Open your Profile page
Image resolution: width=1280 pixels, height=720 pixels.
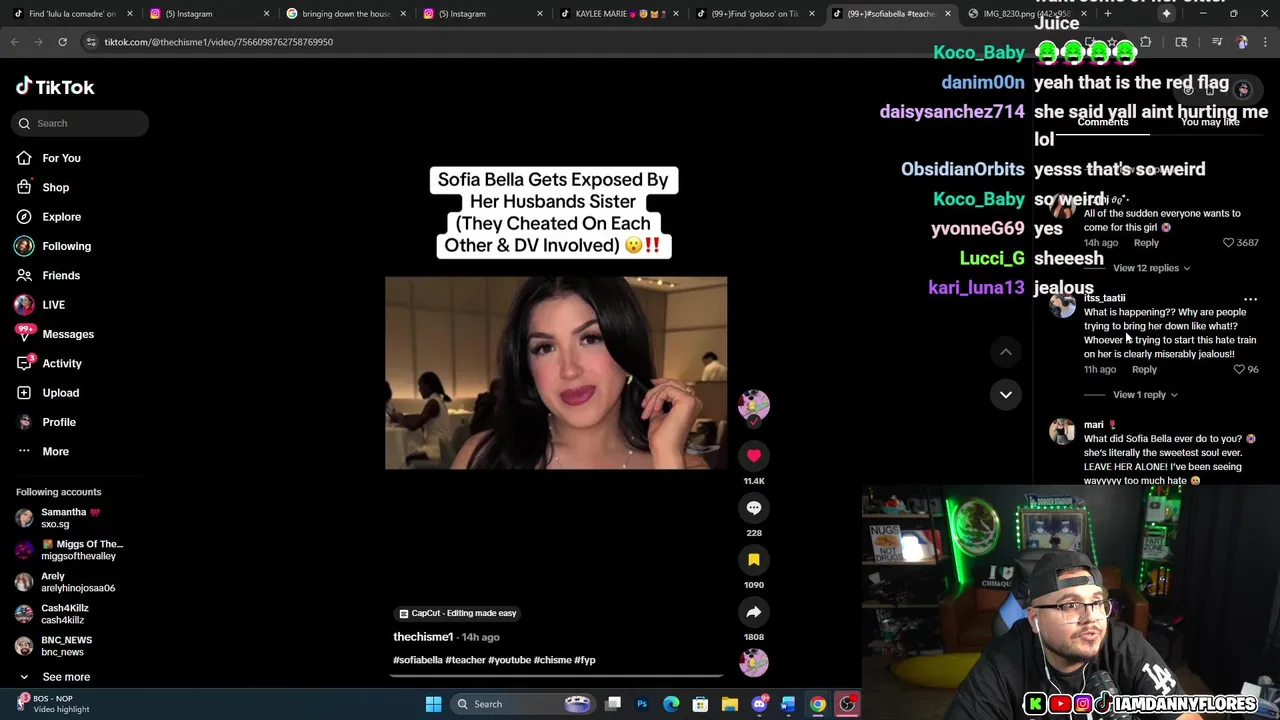point(59,422)
